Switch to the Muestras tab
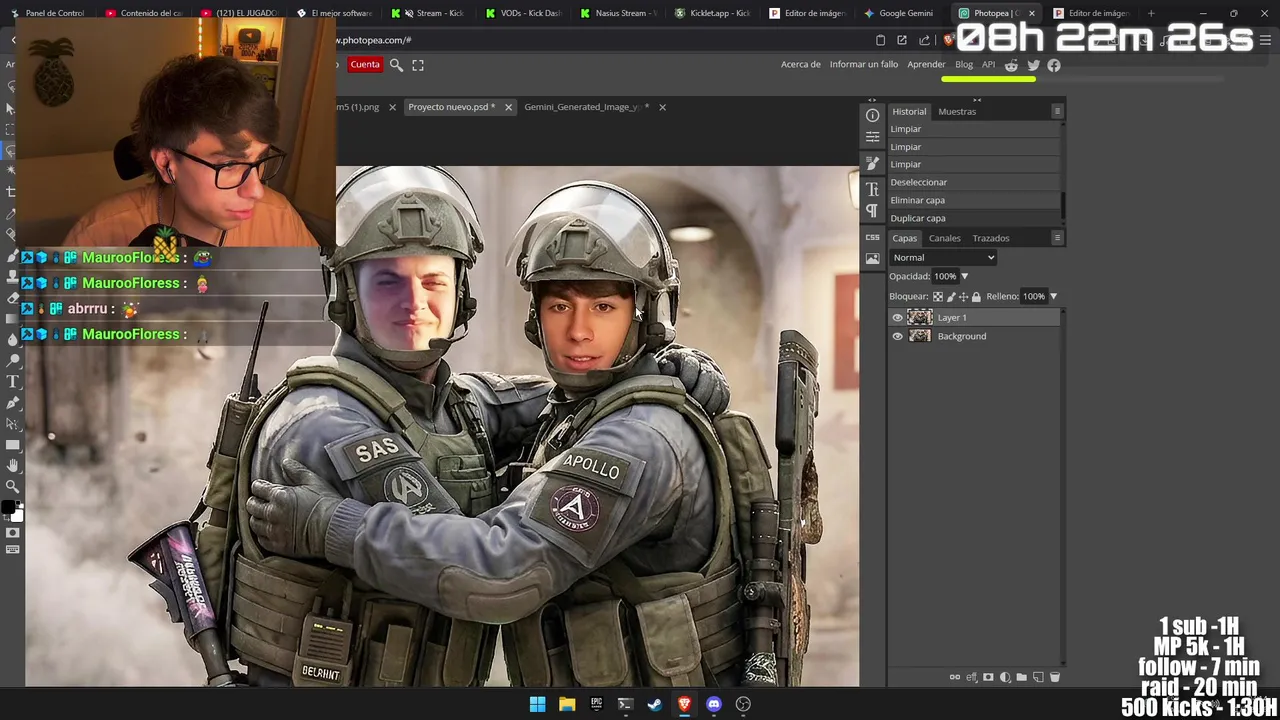1280x720 pixels. point(957,112)
